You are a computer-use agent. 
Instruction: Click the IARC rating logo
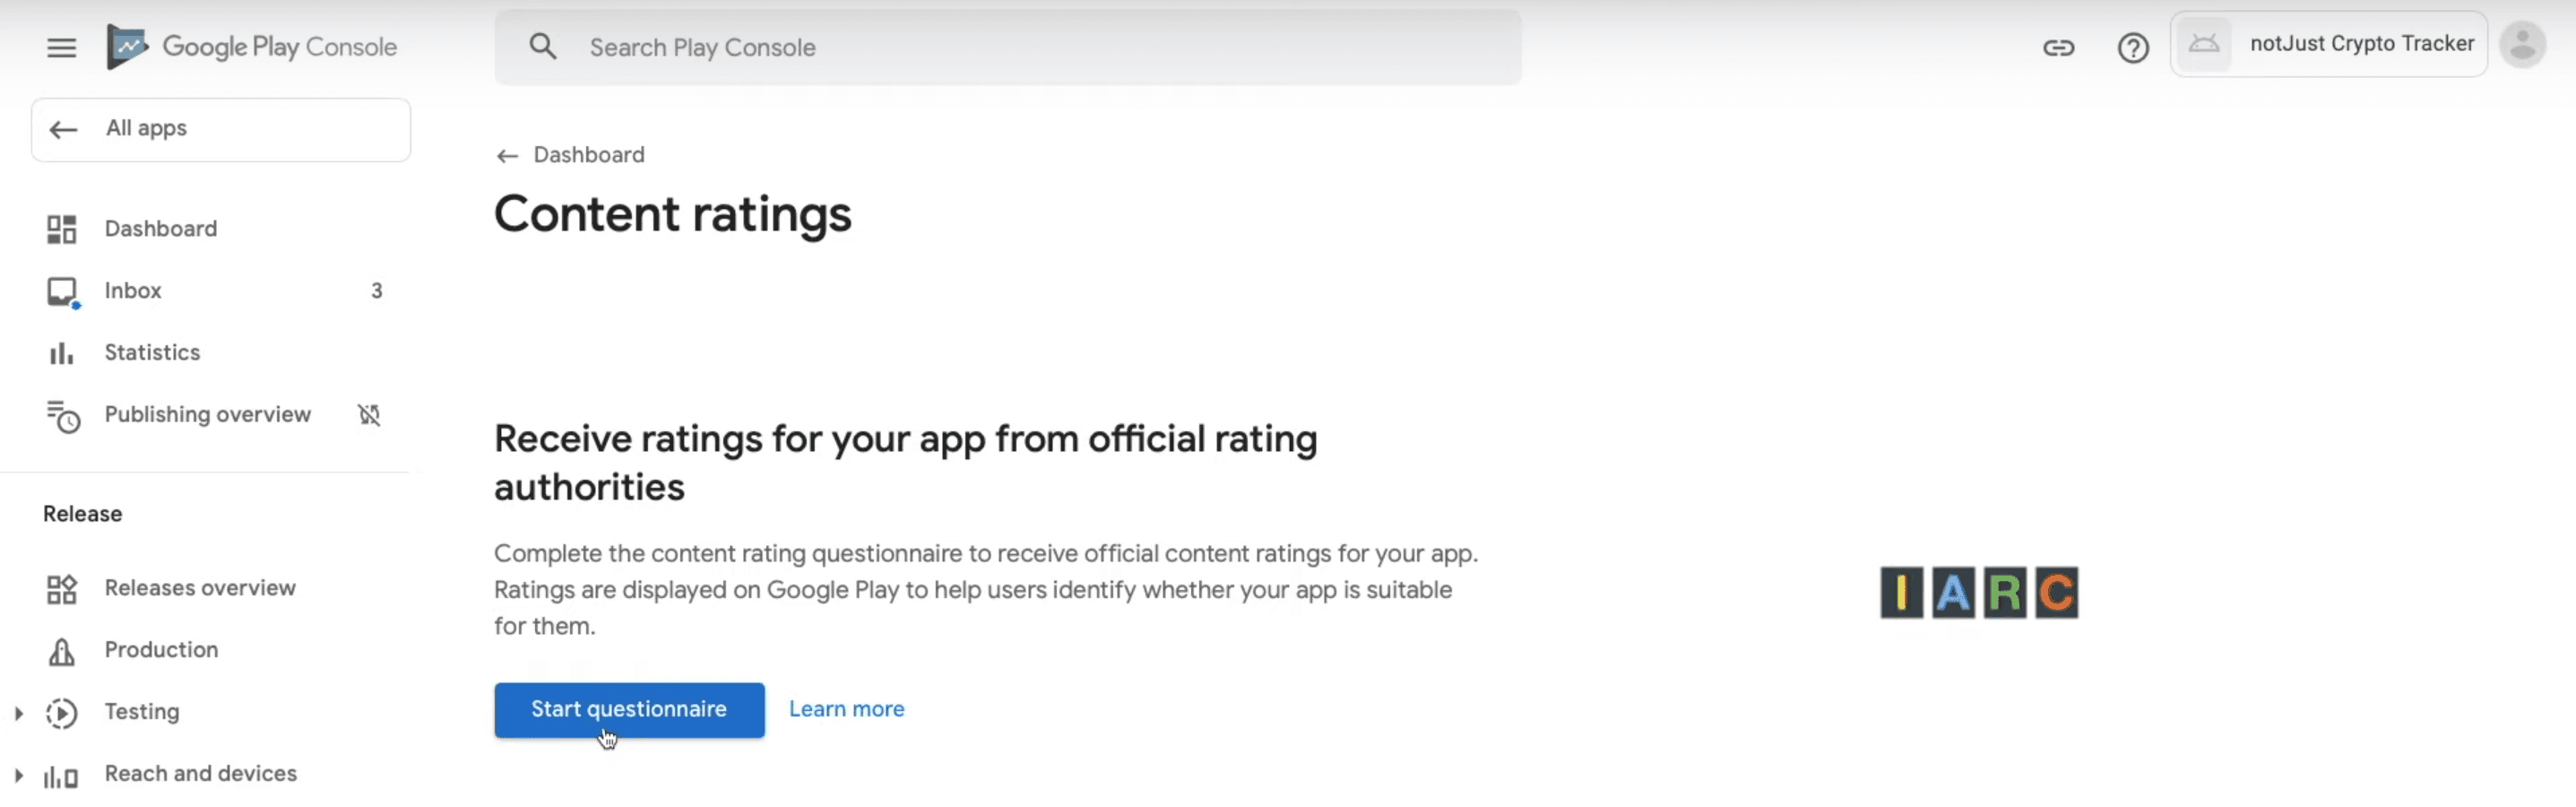(1976, 592)
